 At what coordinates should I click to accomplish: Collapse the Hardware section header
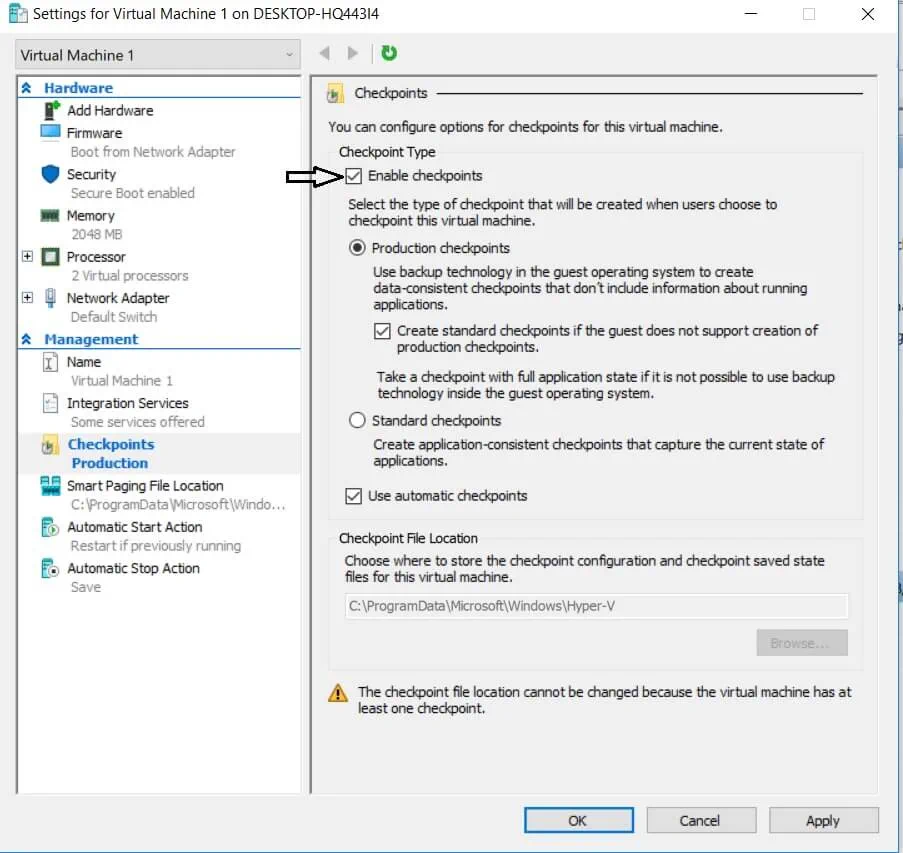point(27,88)
